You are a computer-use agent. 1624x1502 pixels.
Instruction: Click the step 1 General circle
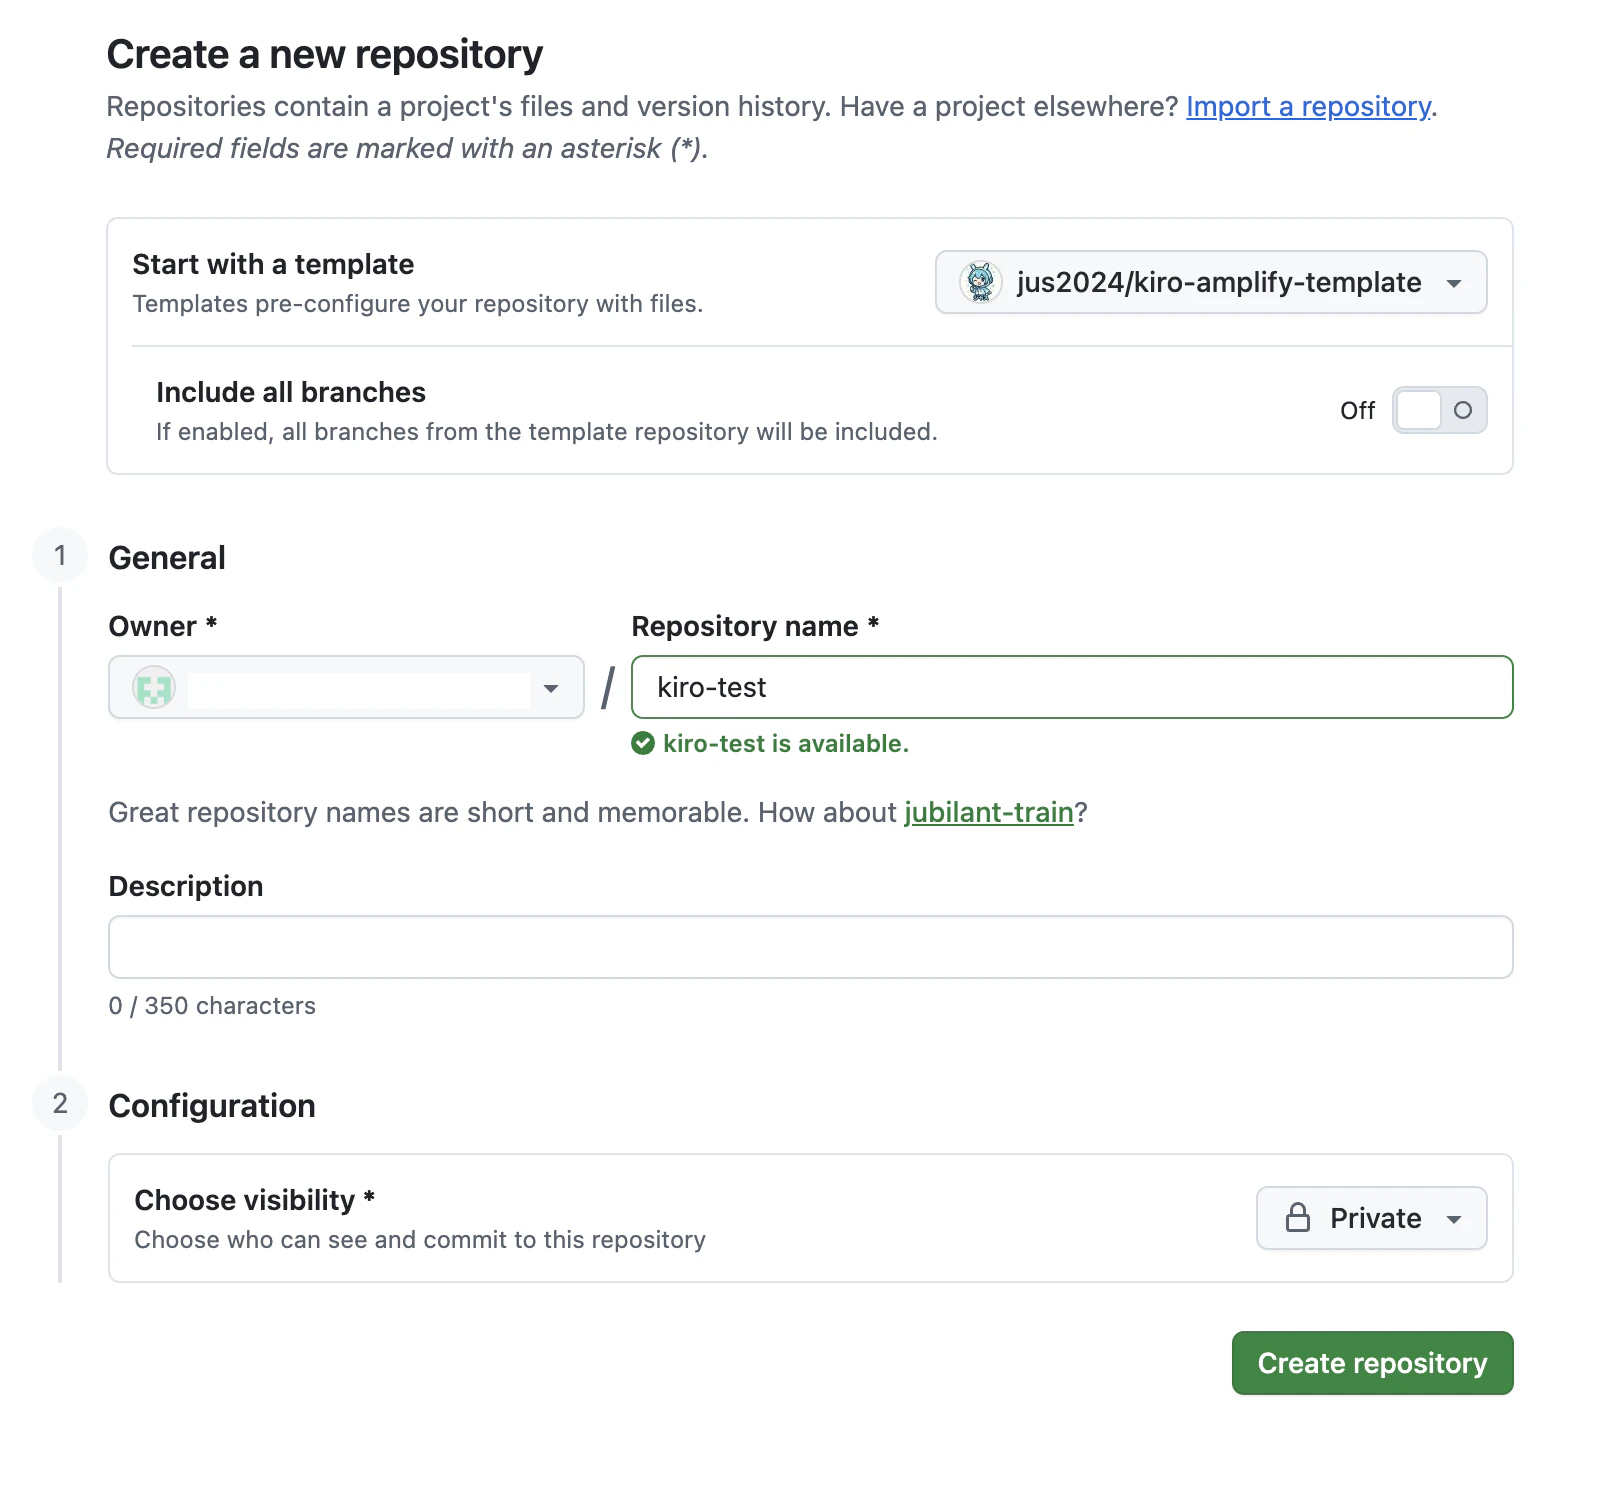tap(60, 555)
